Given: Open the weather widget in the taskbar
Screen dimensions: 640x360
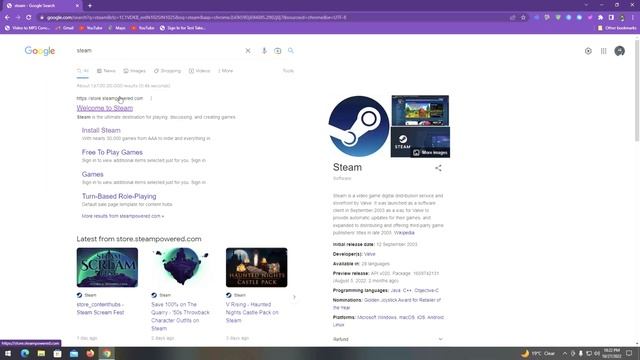Looking at the screenshot, I should (x=538, y=353).
